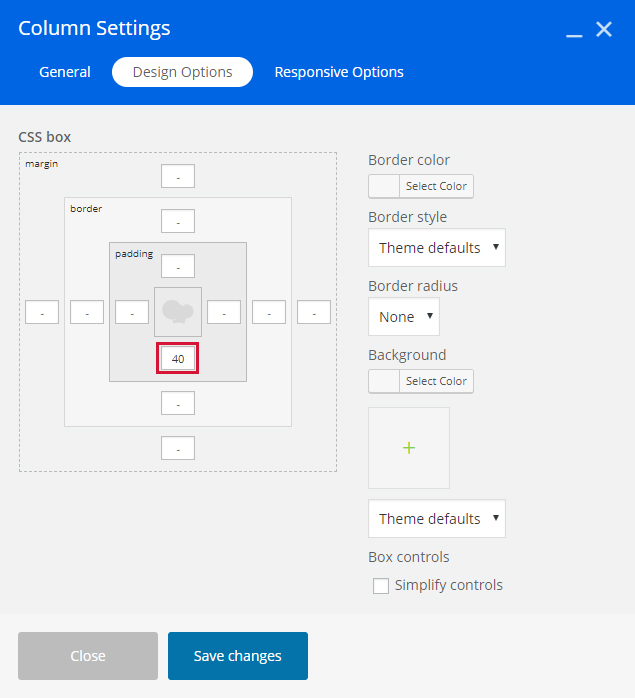The width and height of the screenshot is (635, 698).
Task: Click the cloud logo in the CSS box center
Action: [x=178, y=312]
